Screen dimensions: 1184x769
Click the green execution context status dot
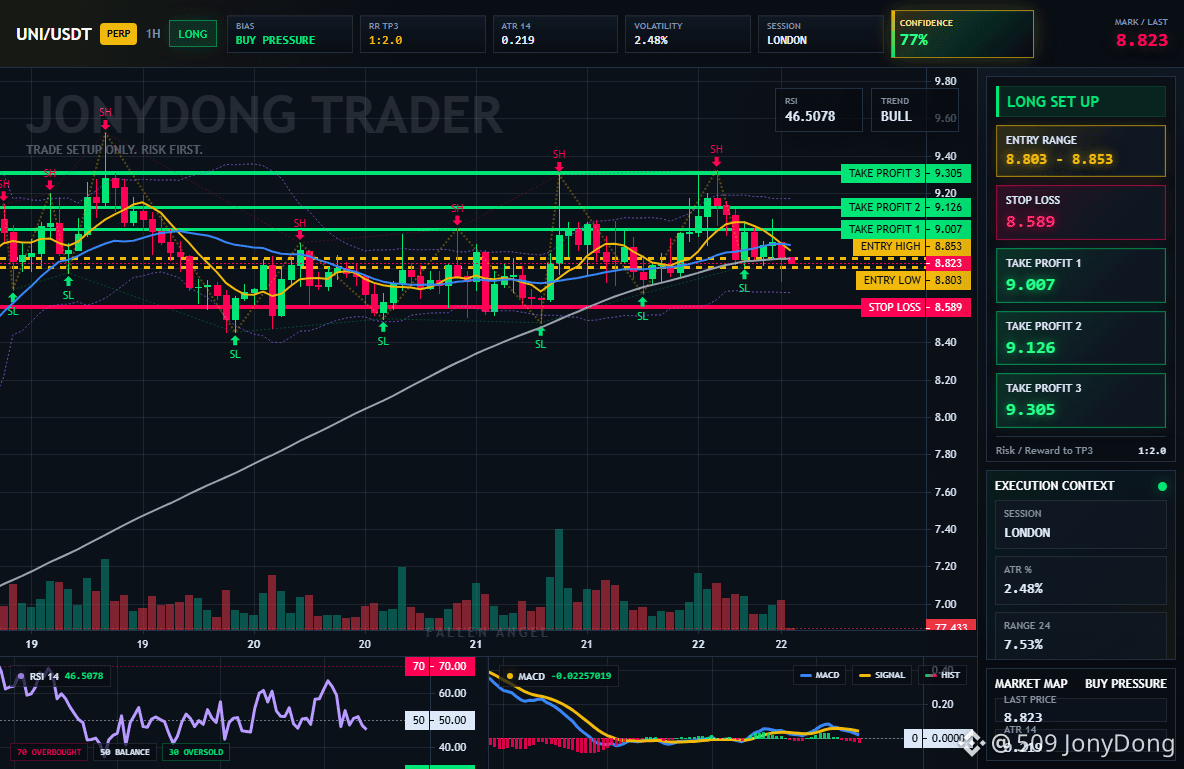1162,486
